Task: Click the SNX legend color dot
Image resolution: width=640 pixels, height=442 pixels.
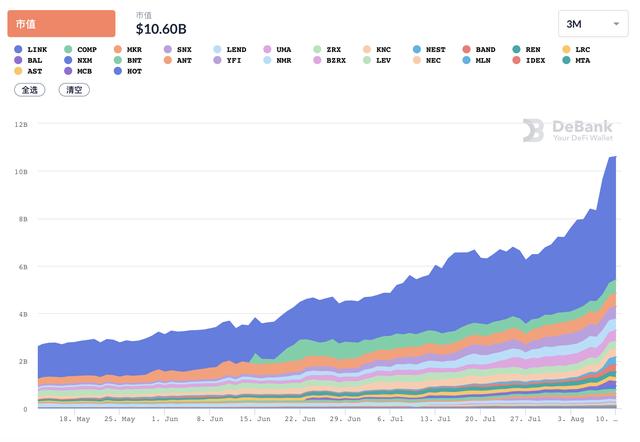Action: tap(167, 49)
